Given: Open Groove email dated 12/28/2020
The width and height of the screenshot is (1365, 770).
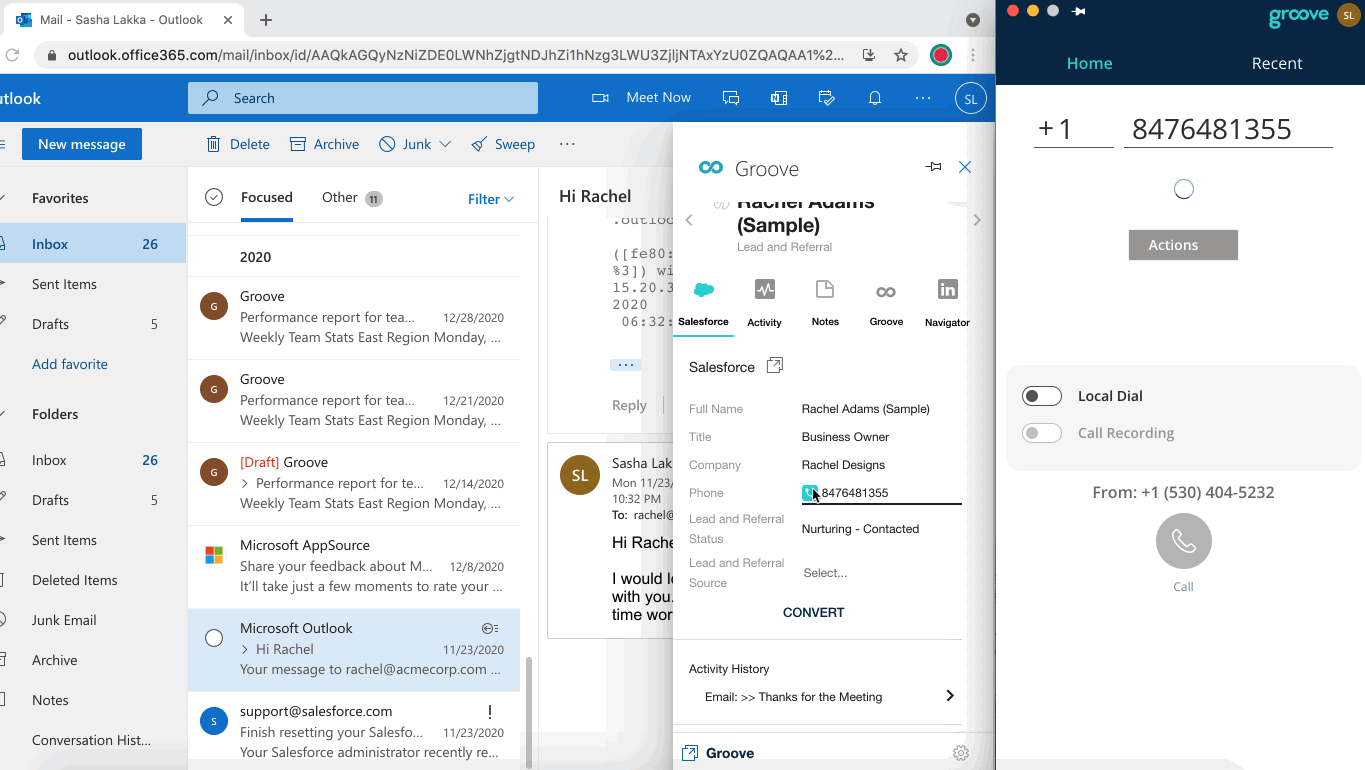Looking at the screenshot, I should (354, 318).
